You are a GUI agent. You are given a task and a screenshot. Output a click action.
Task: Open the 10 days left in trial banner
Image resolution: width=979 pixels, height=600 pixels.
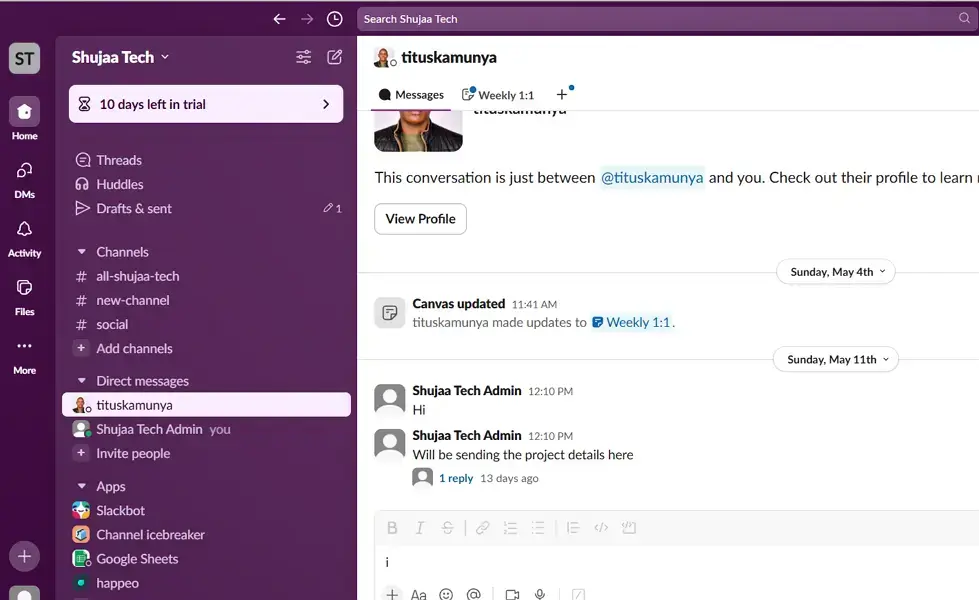(206, 104)
